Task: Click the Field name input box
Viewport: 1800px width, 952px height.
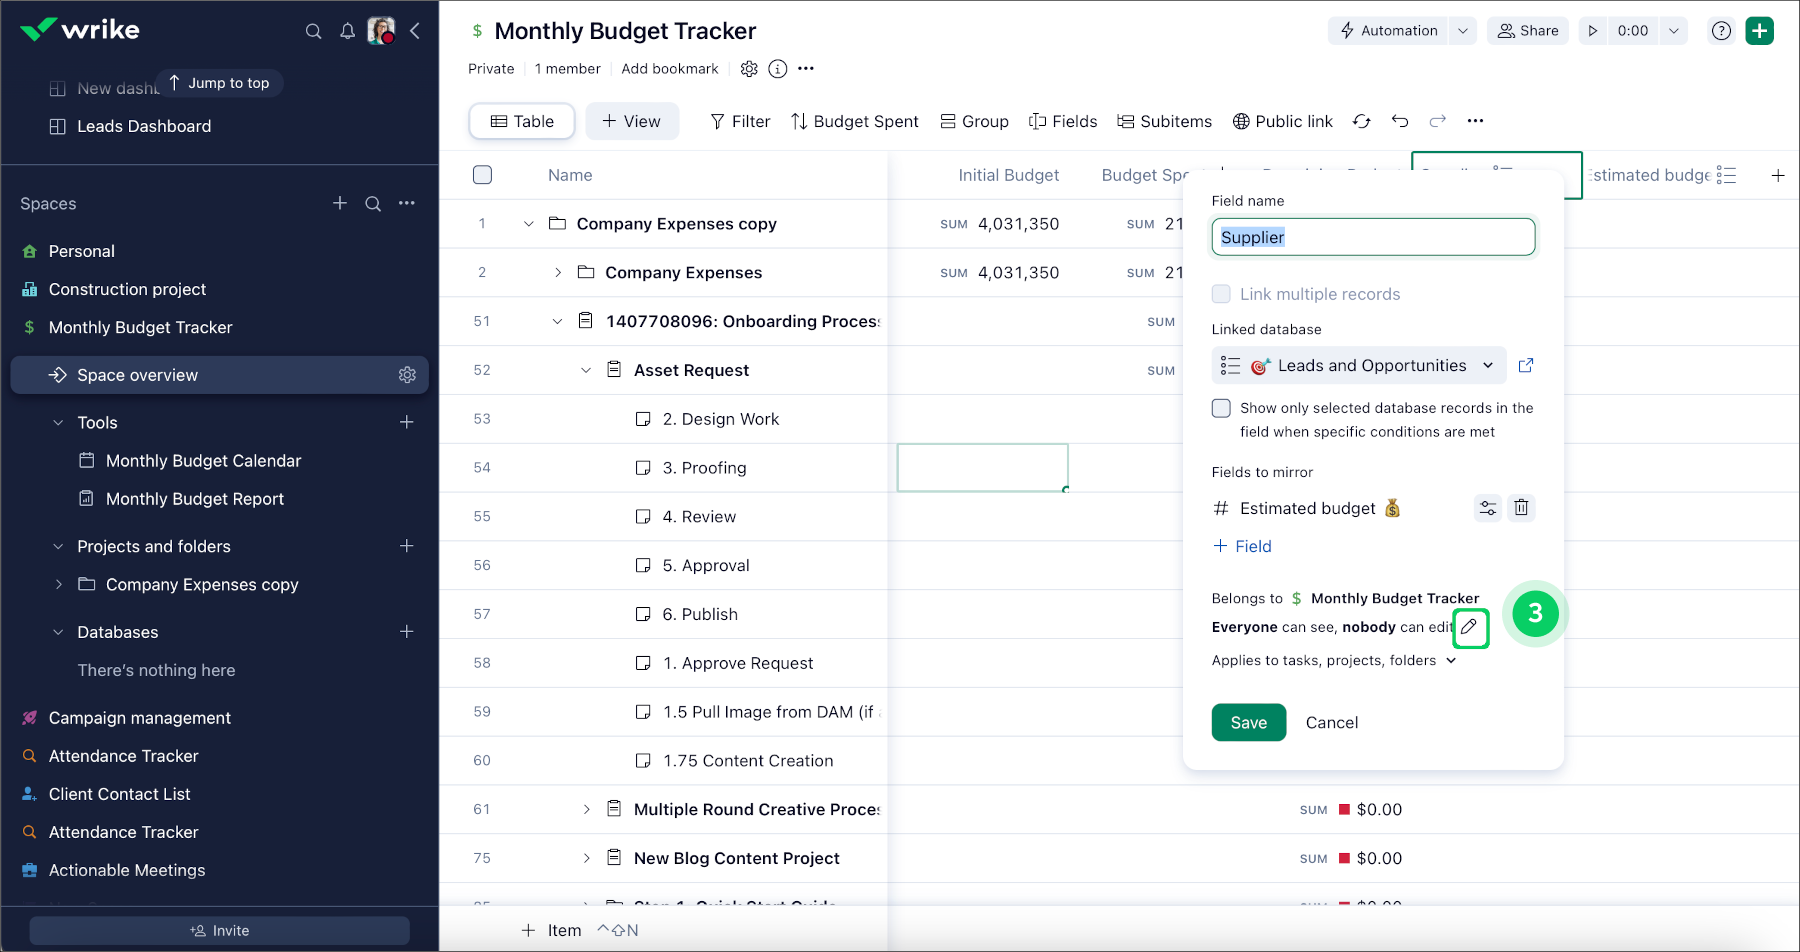Action: coord(1372,237)
